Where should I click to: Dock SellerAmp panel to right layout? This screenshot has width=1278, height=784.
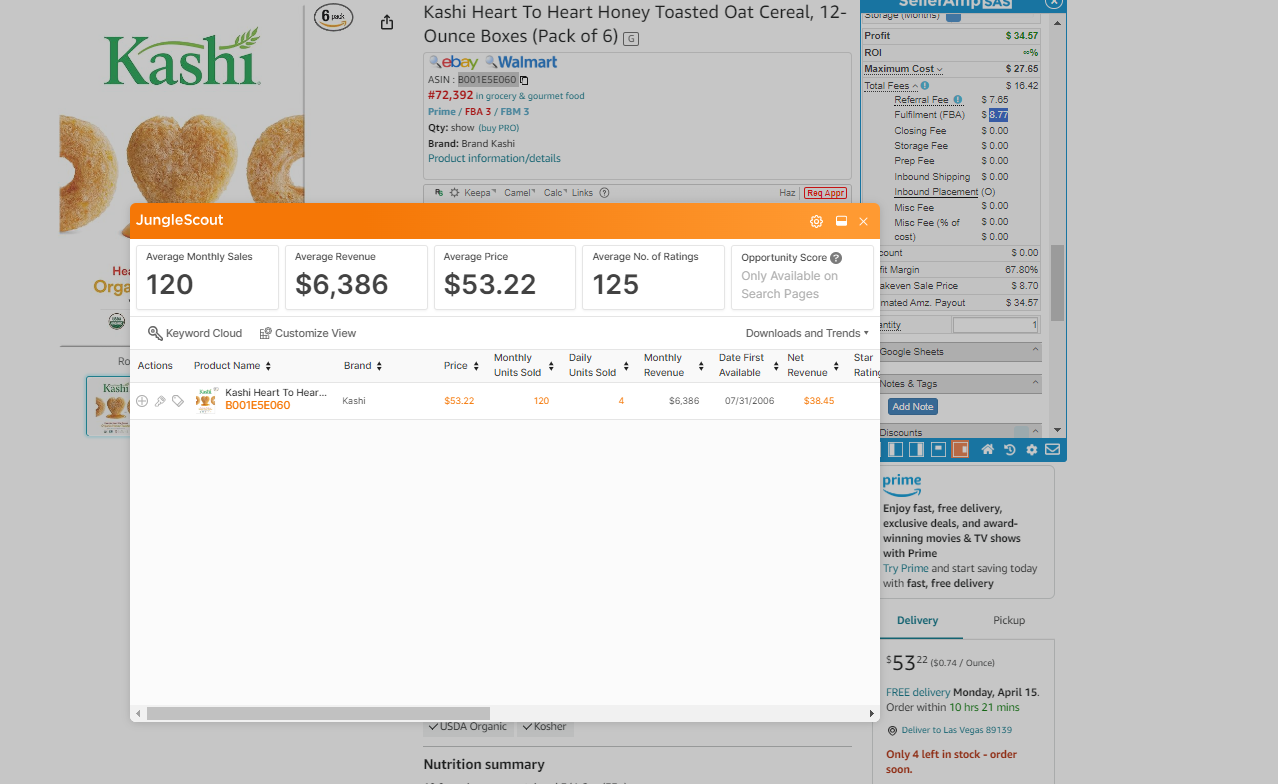[x=916, y=450]
